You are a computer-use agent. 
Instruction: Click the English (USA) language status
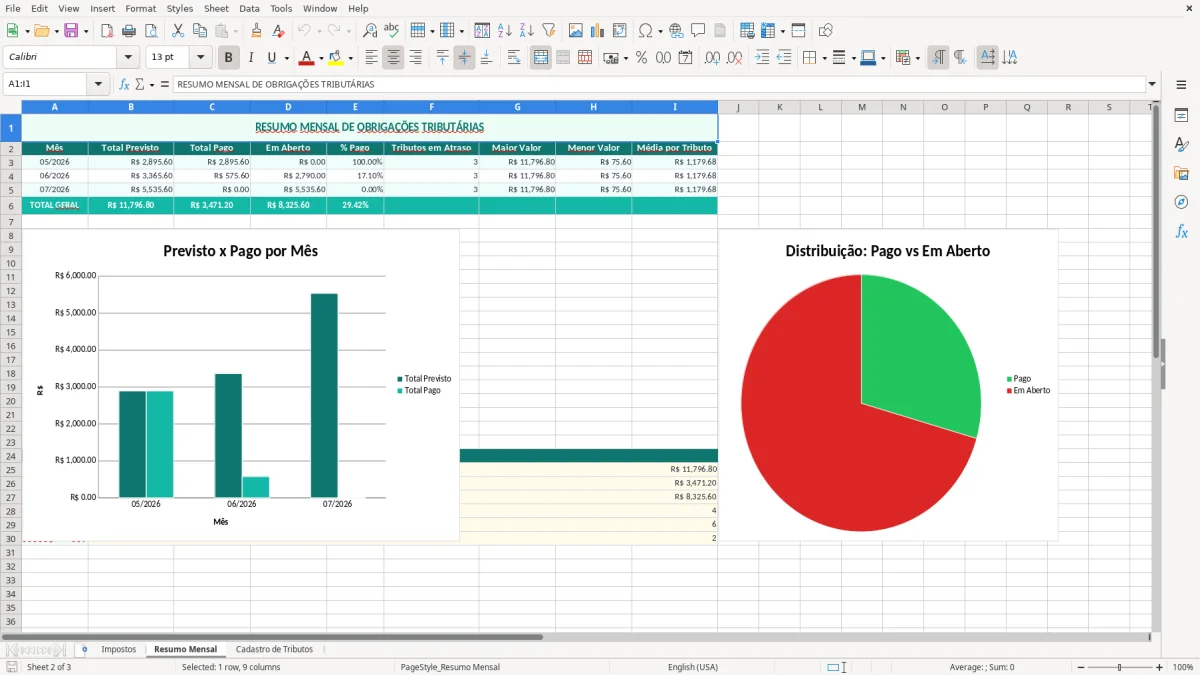tap(693, 667)
